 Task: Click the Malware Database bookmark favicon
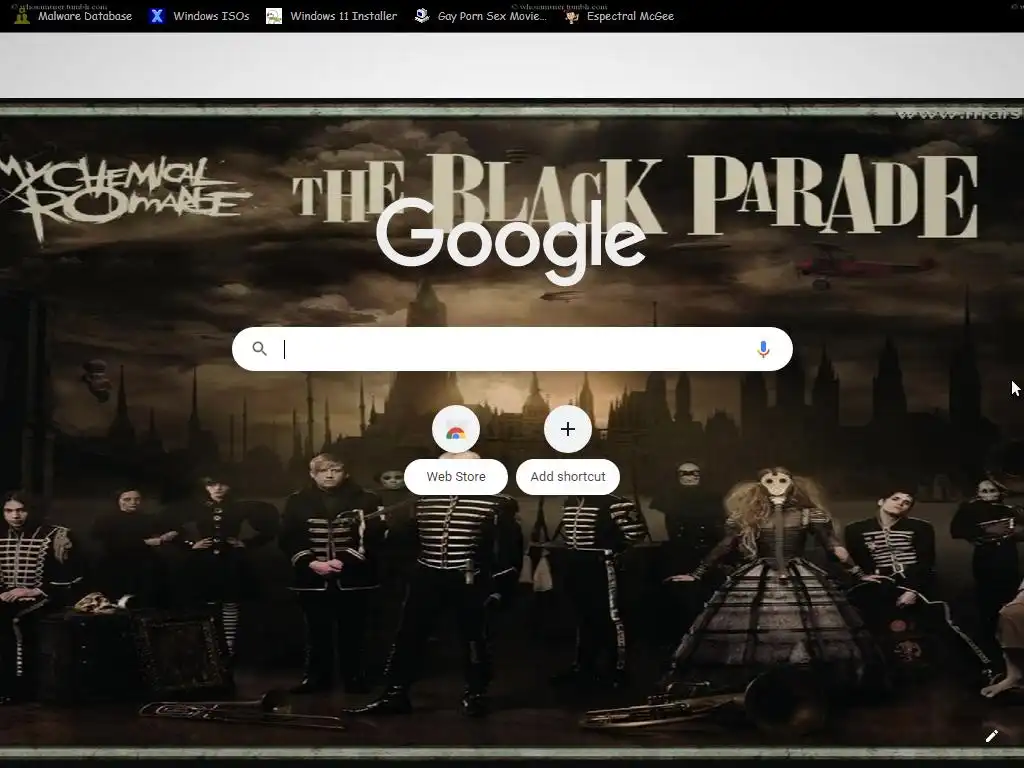22,16
